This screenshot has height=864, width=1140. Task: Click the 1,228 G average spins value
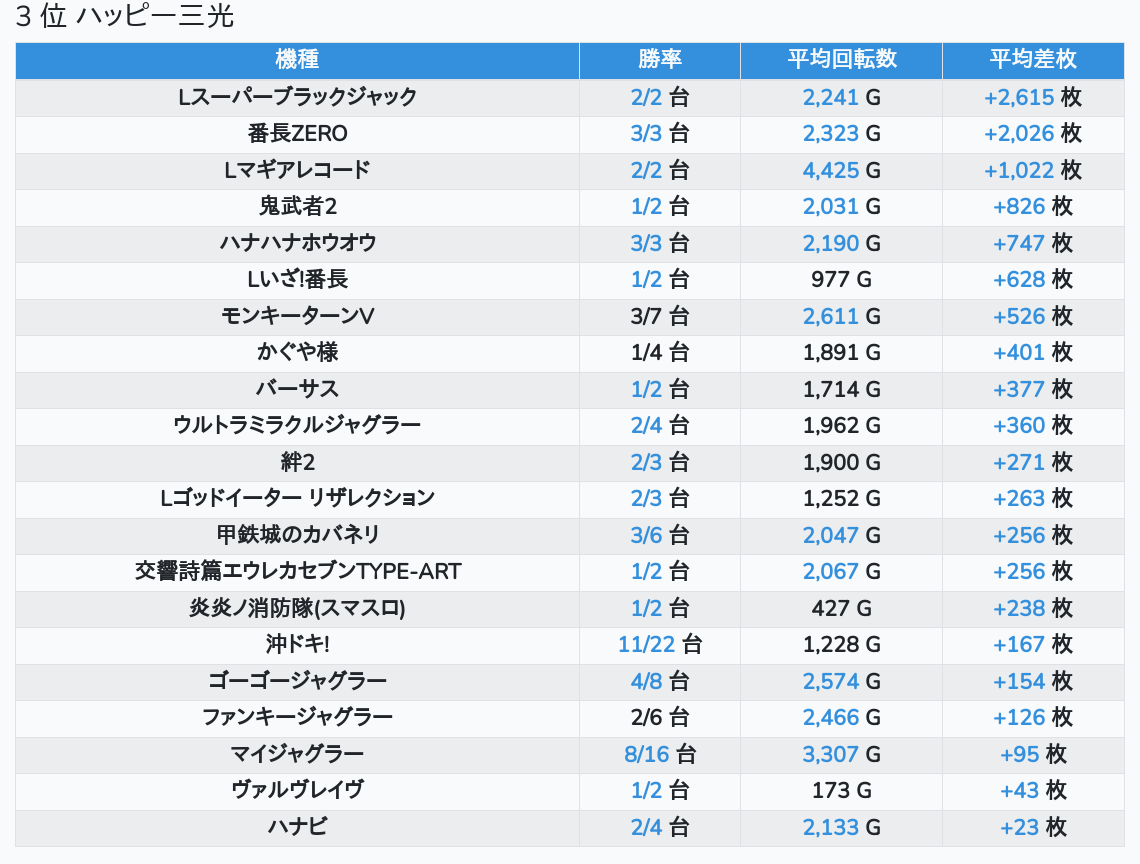(841, 645)
